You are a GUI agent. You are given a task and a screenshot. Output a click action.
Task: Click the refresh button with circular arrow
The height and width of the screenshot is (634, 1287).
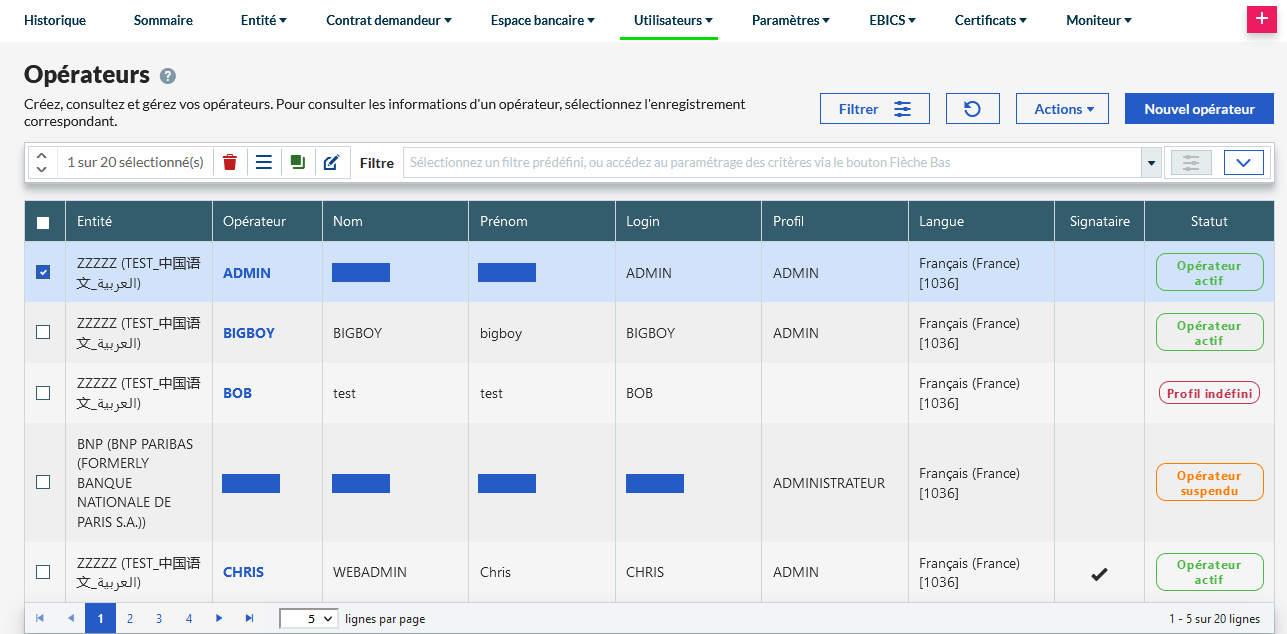(x=972, y=109)
